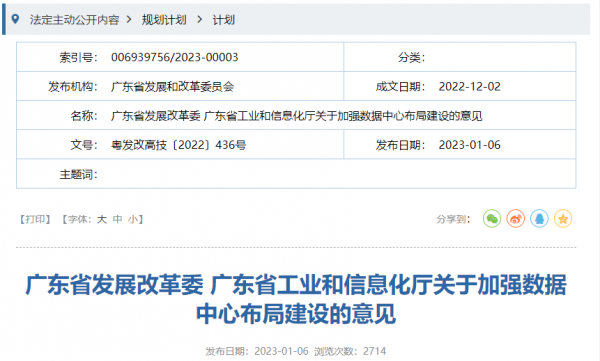The image size is (600, 361).
Task: Click the 成文日期 label
Action: 400,87
